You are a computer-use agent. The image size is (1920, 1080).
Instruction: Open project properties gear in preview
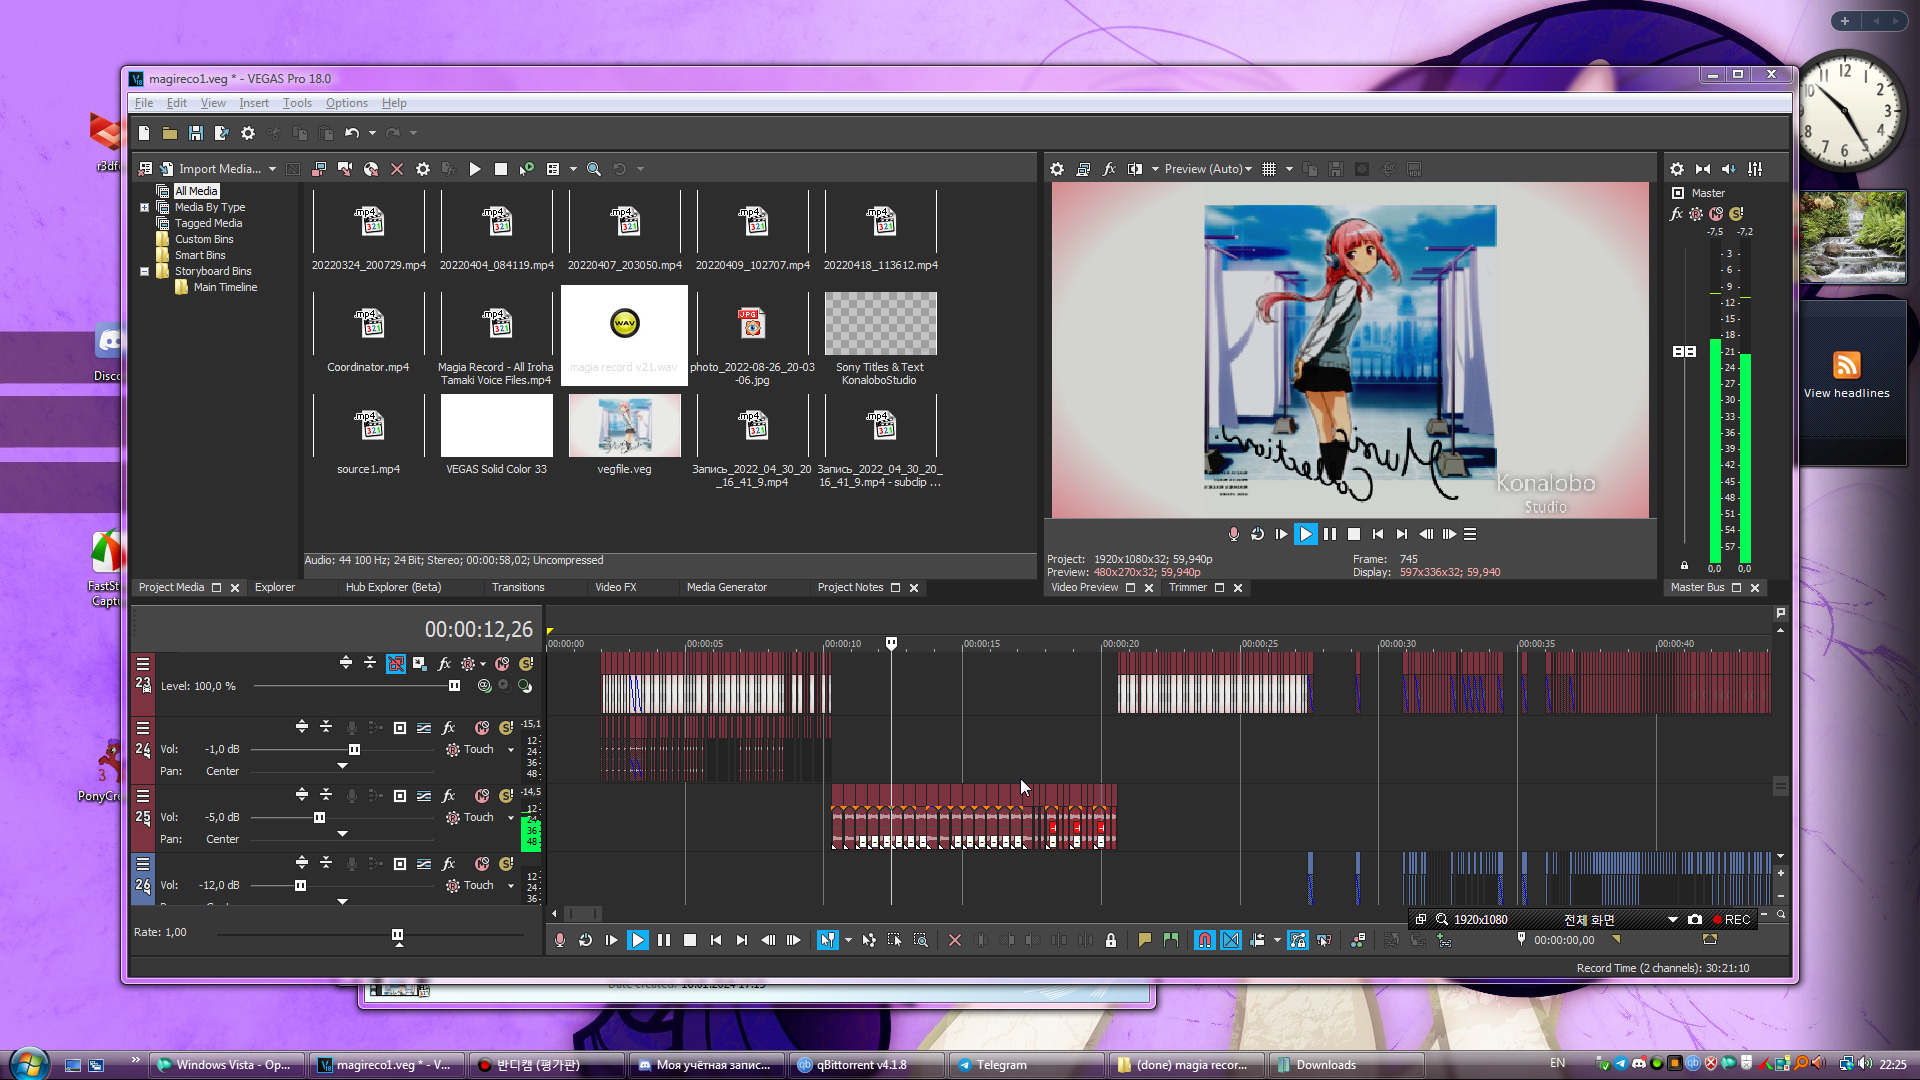click(1057, 169)
